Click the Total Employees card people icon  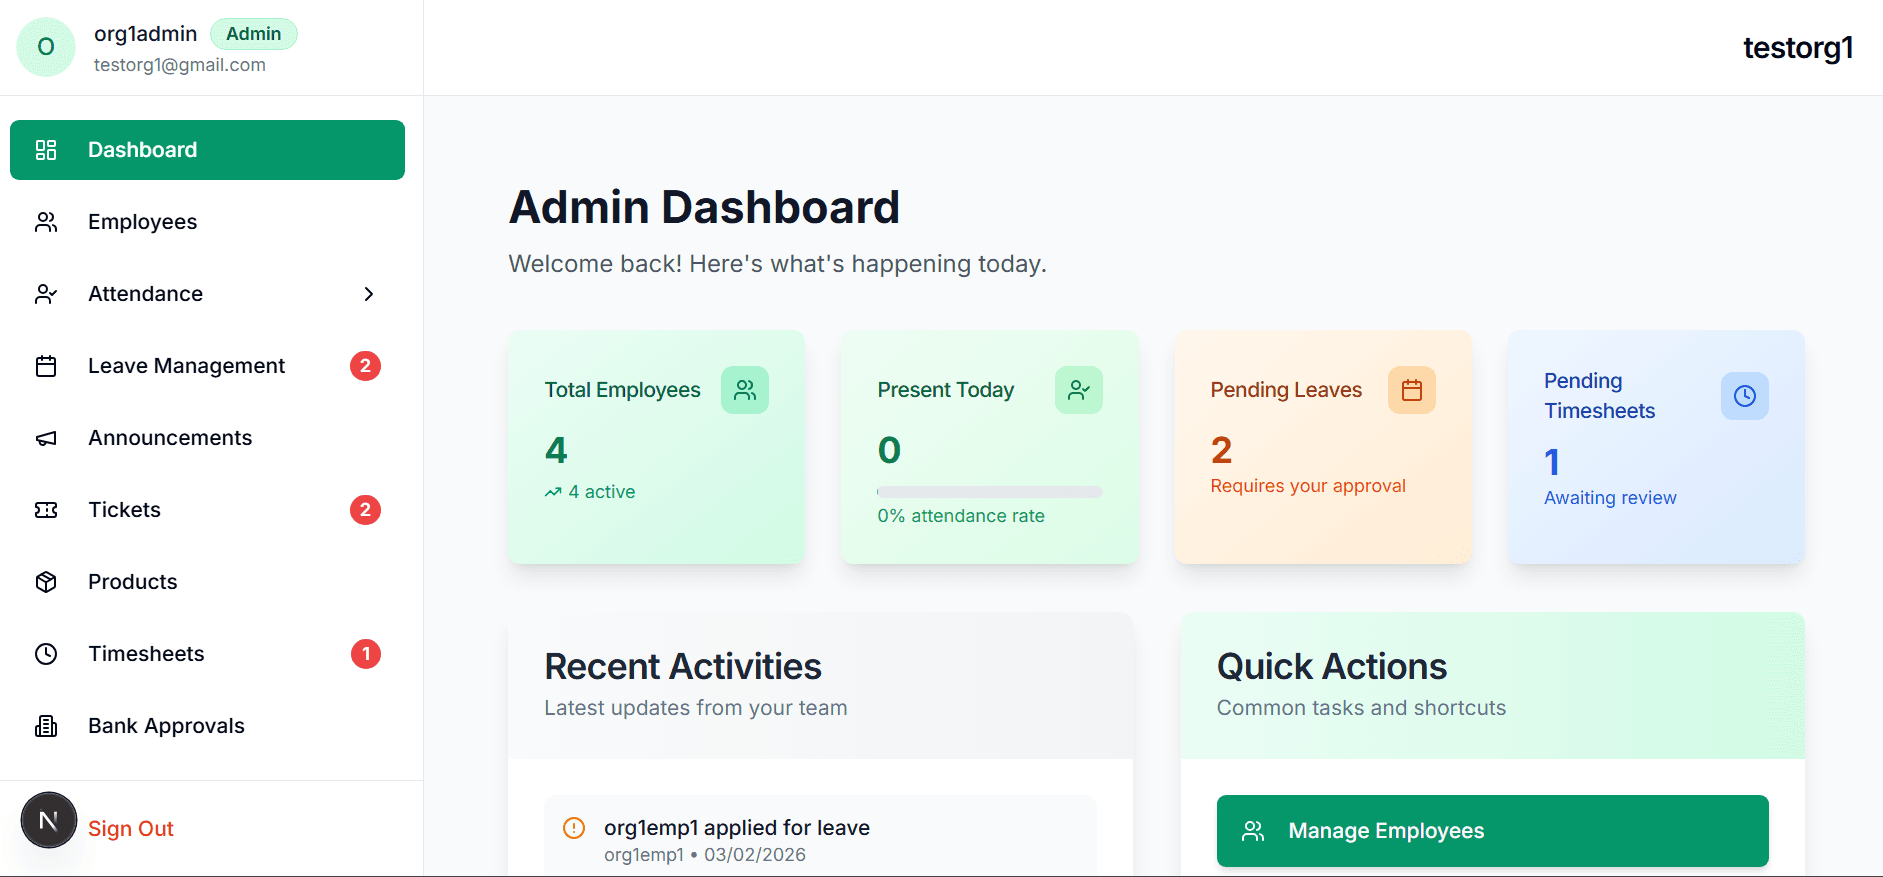[745, 390]
